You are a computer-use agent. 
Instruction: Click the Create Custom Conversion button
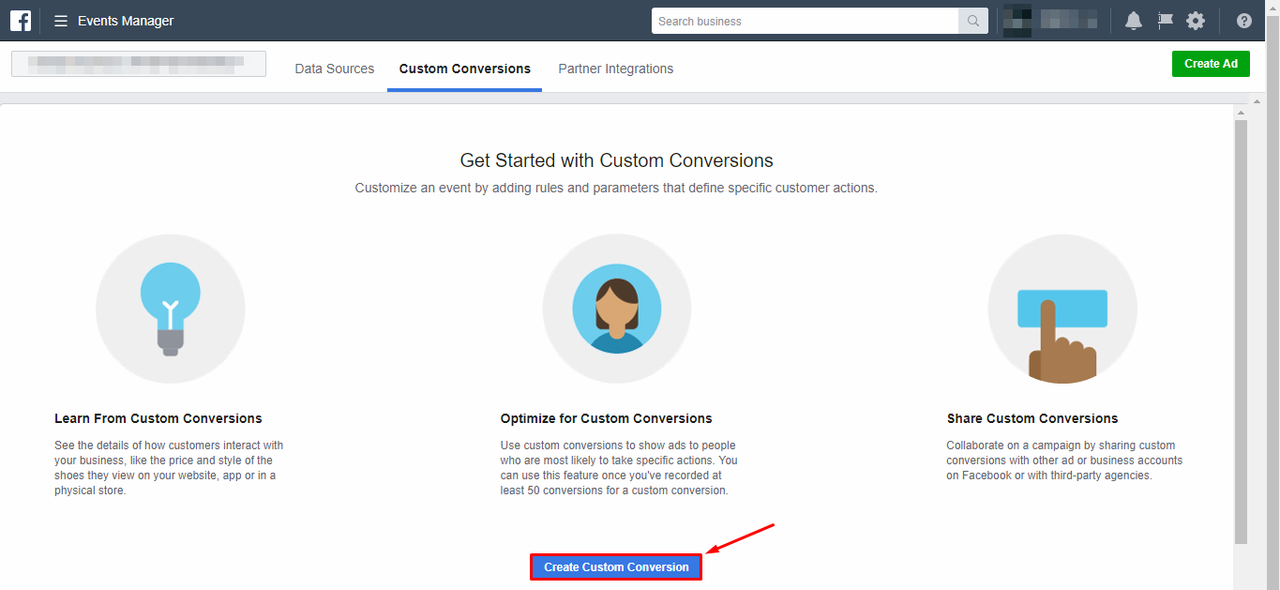pos(616,567)
